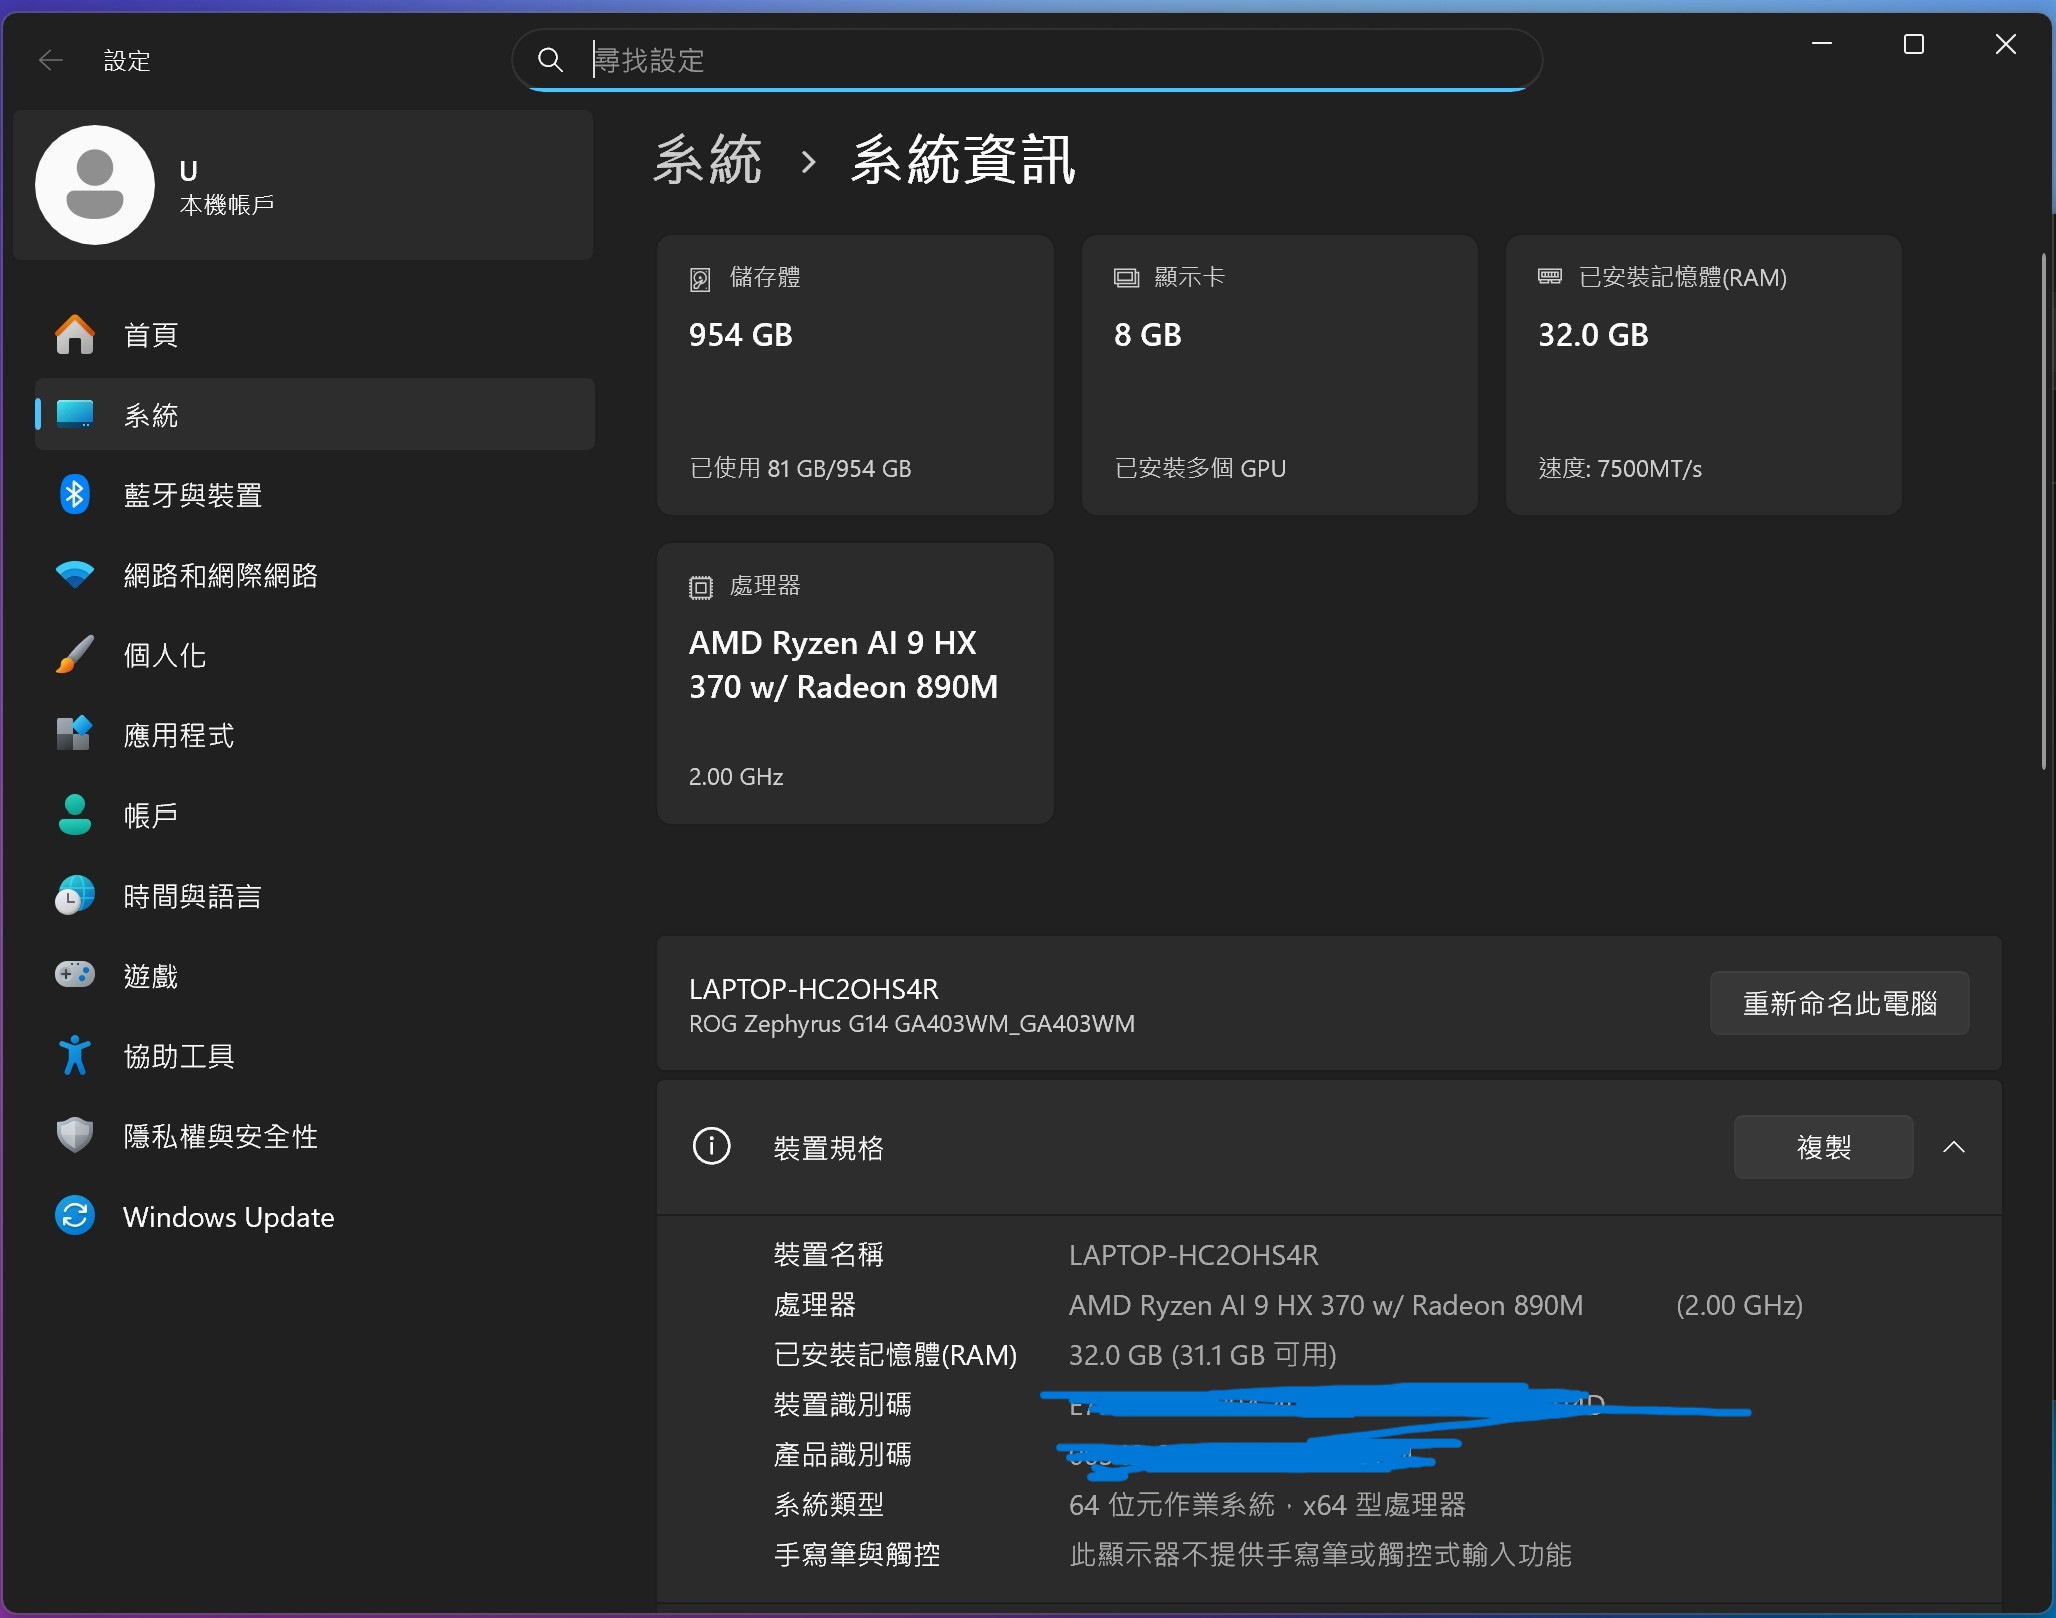Click the Bluetooth icon for 藍牙與裝置
2056x1618 pixels.
point(75,495)
